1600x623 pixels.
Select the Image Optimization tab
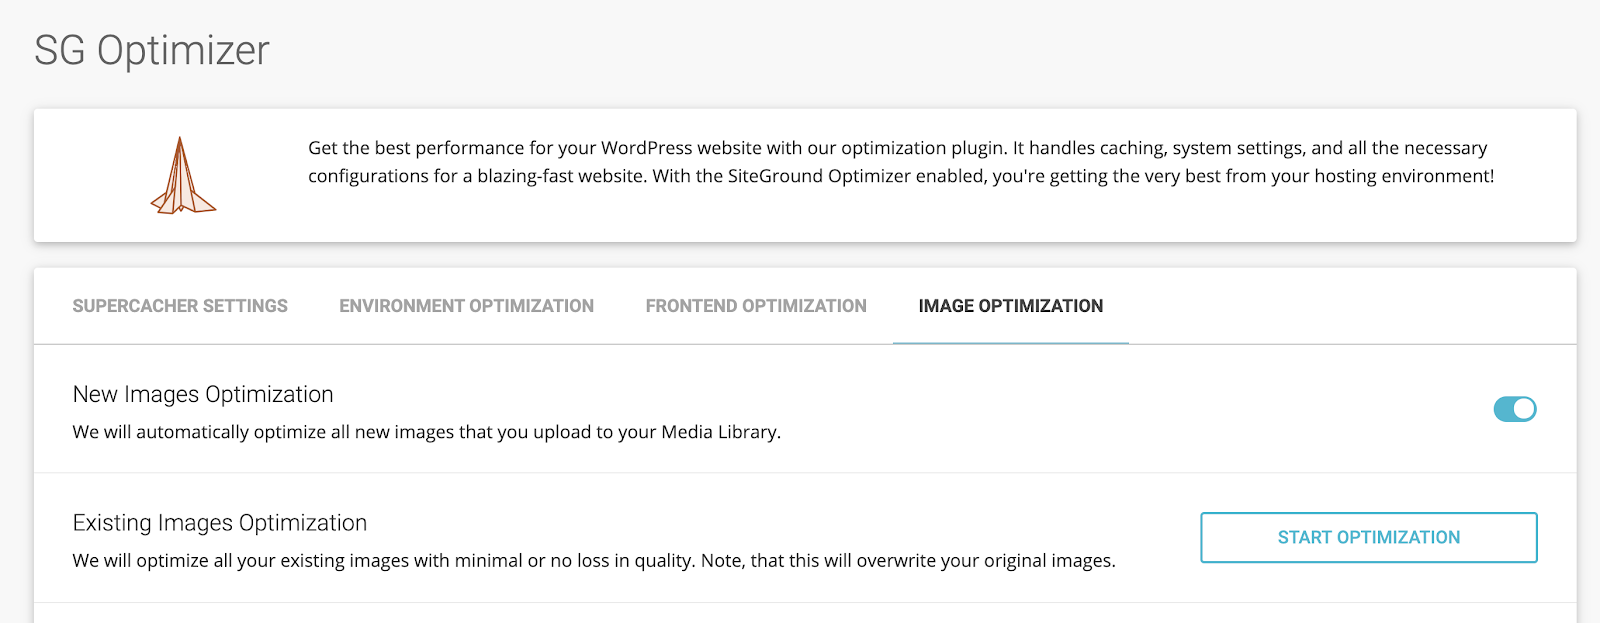1010,306
